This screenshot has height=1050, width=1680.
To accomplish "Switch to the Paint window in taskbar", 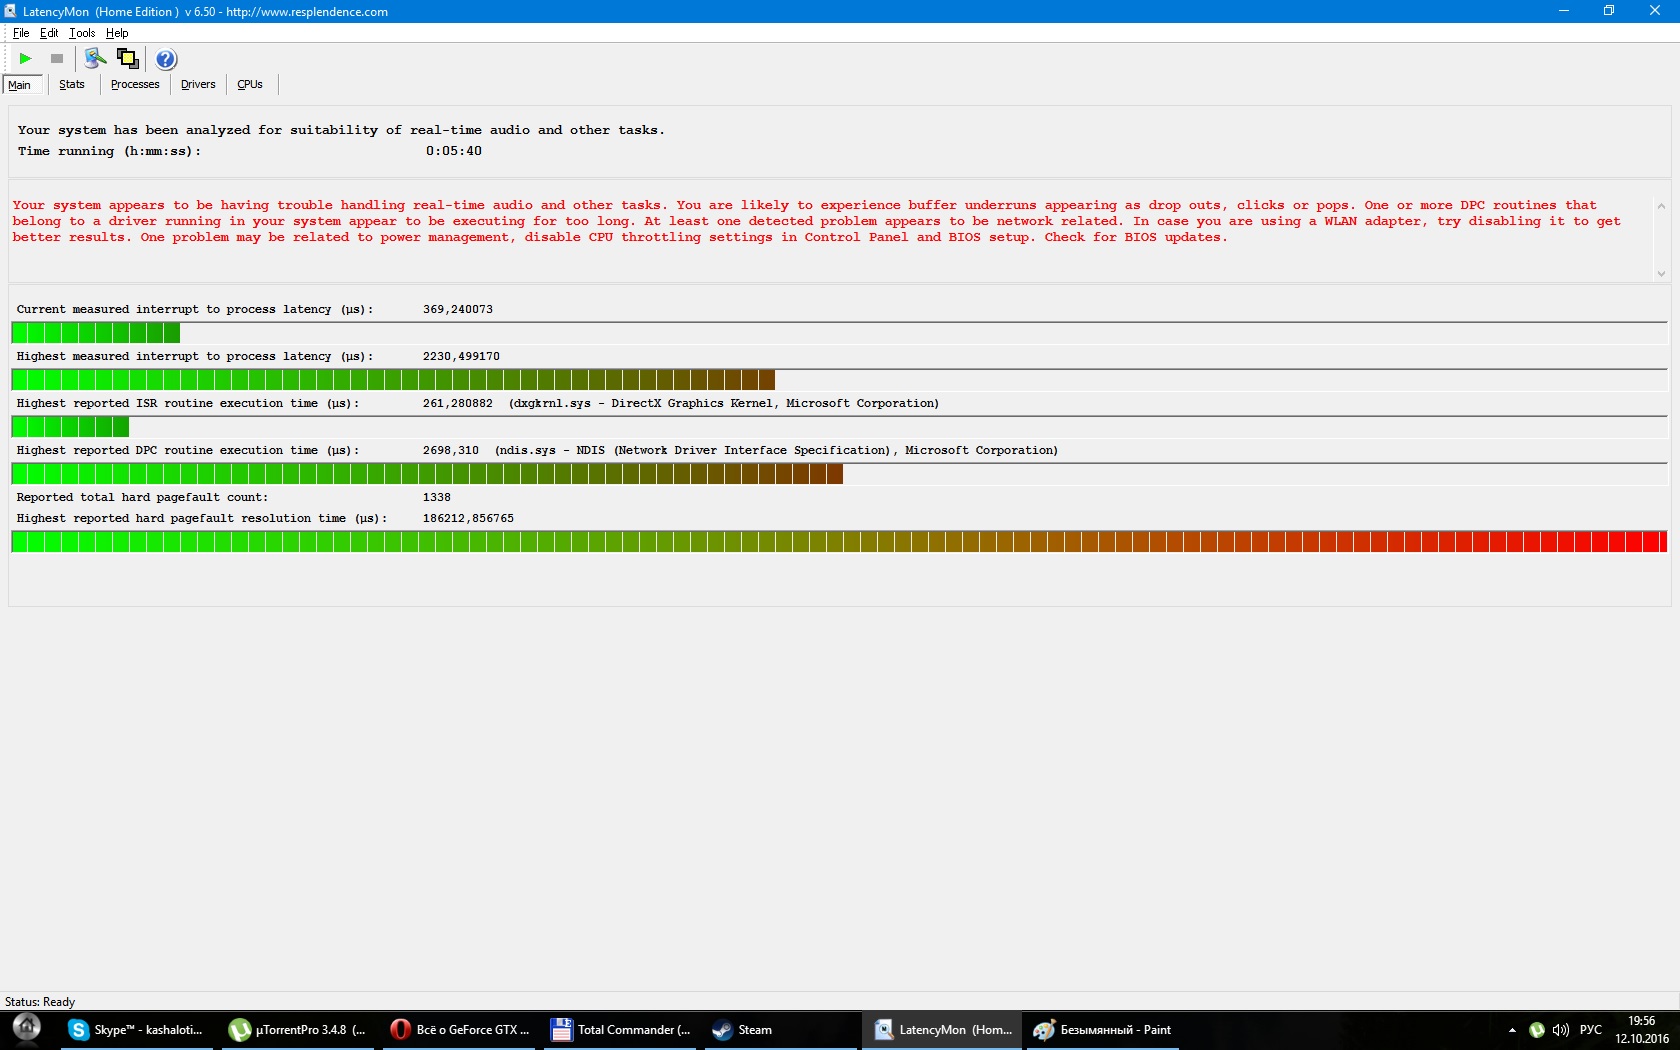I will tap(1102, 1030).
